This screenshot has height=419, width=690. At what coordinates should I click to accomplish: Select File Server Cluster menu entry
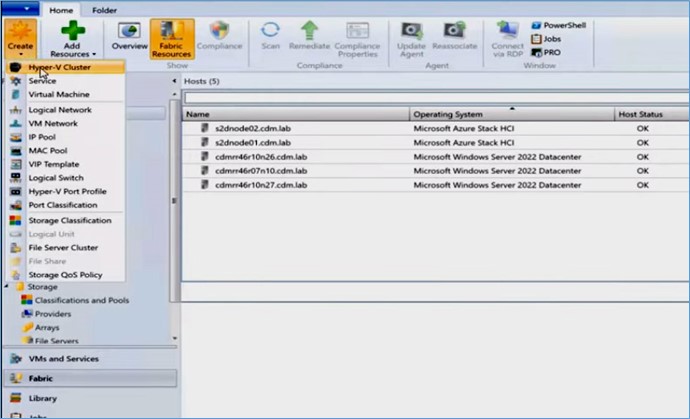(65, 248)
